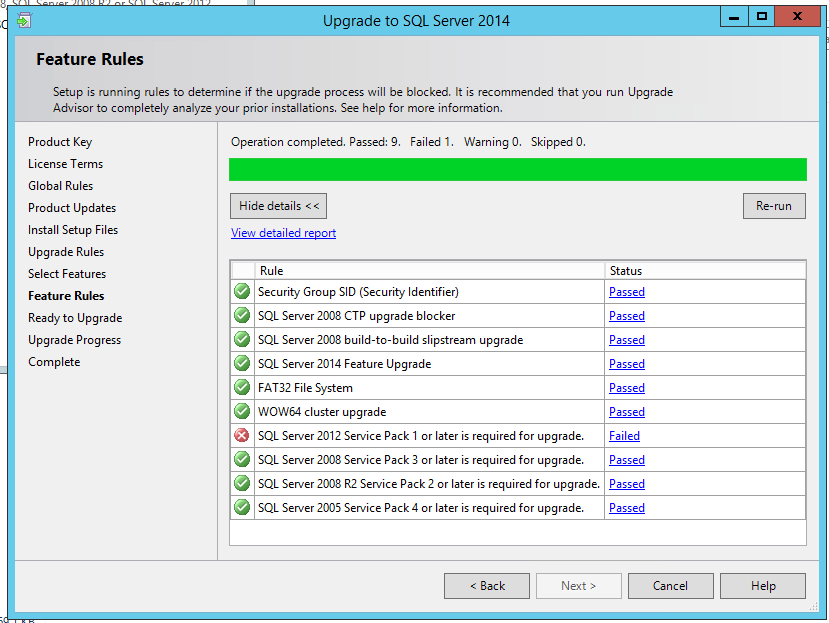The width and height of the screenshot is (829, 623).
Task: Click the 'WOW64 cluster upgrade' rule text
Action: click(x=322, y=412)
